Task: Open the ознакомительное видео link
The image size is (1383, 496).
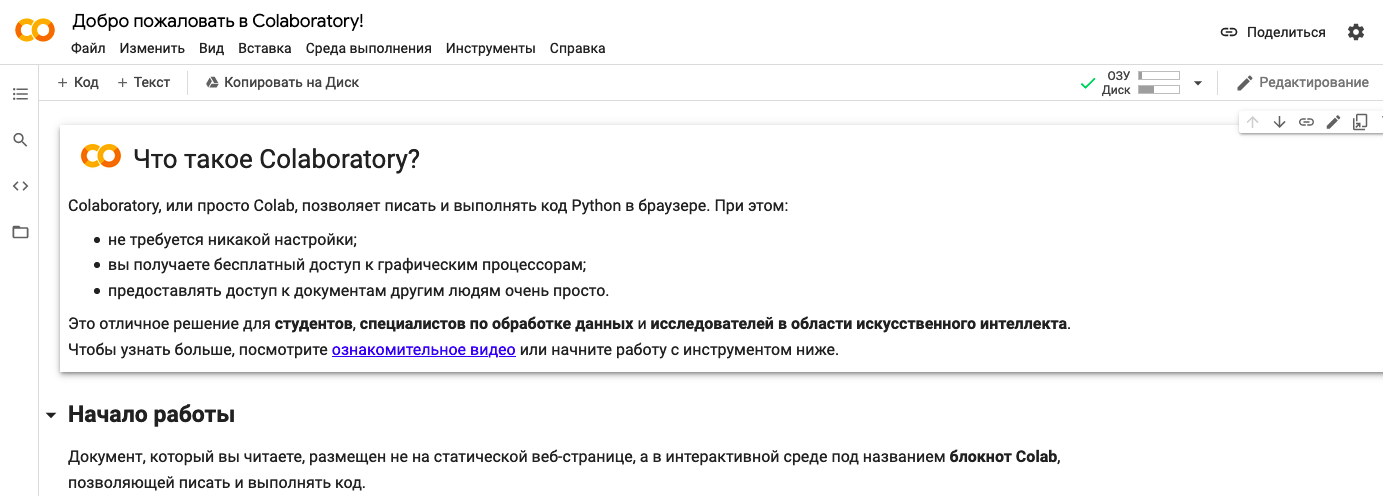Action: point(424,350)
